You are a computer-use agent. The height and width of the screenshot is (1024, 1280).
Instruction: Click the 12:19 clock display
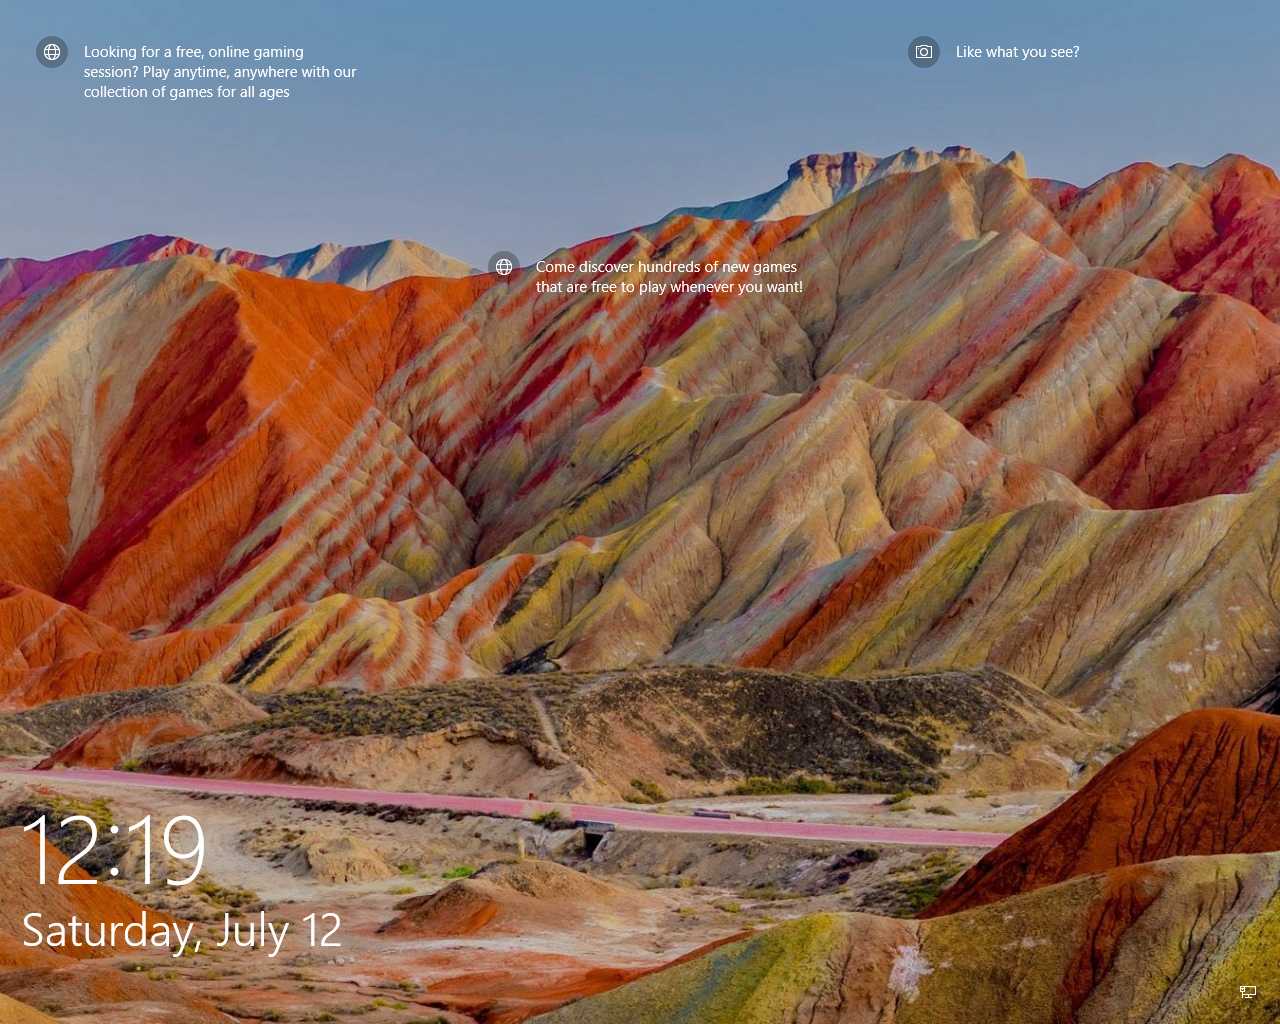coord(113,850)
